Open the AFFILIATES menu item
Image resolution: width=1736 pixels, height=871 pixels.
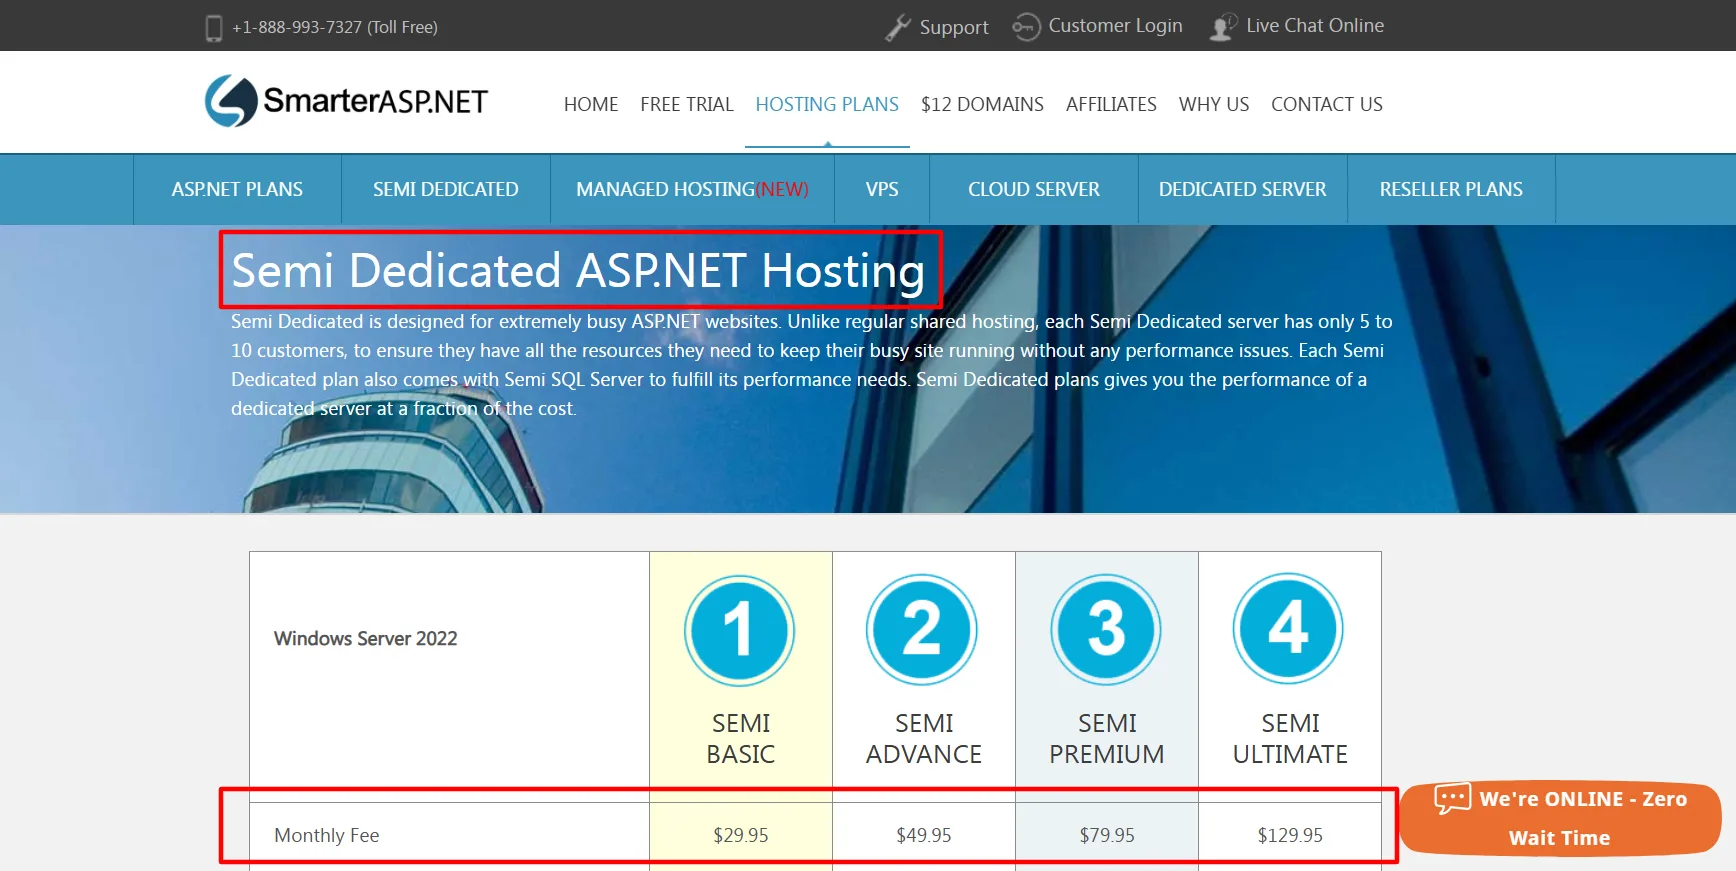pos(1111,104)
